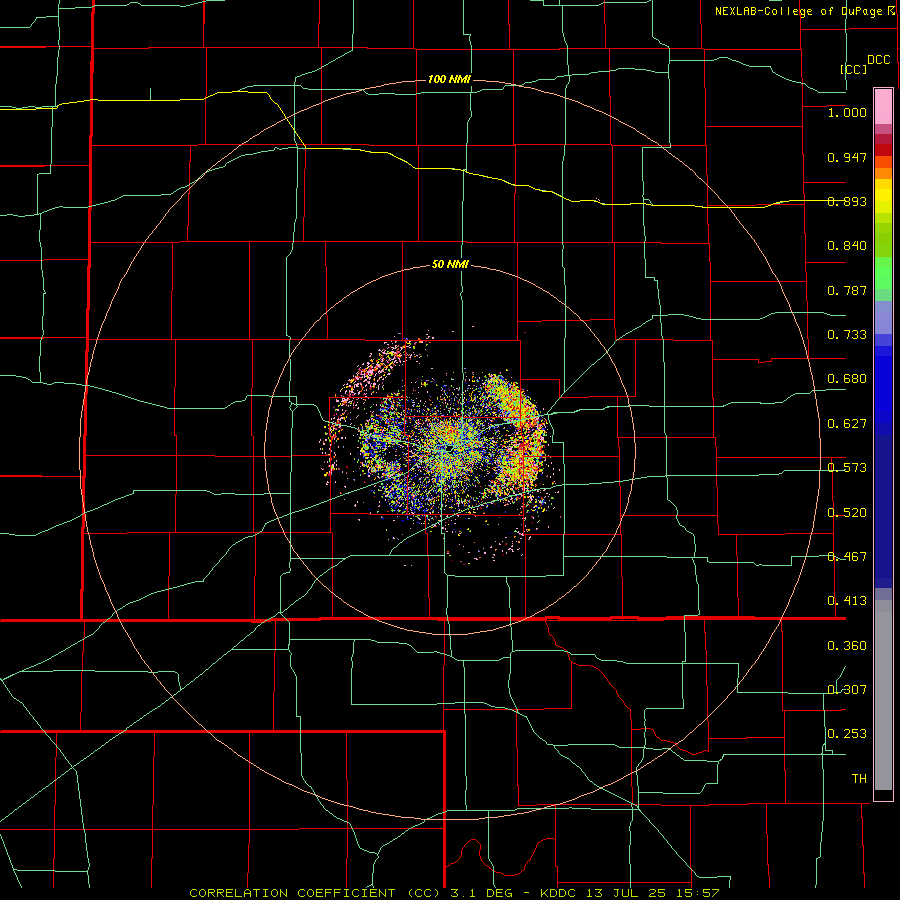Viewport: 900px width, 900px height.
Task: Select the 0.733 scale value
Action: tap(847, 335)
